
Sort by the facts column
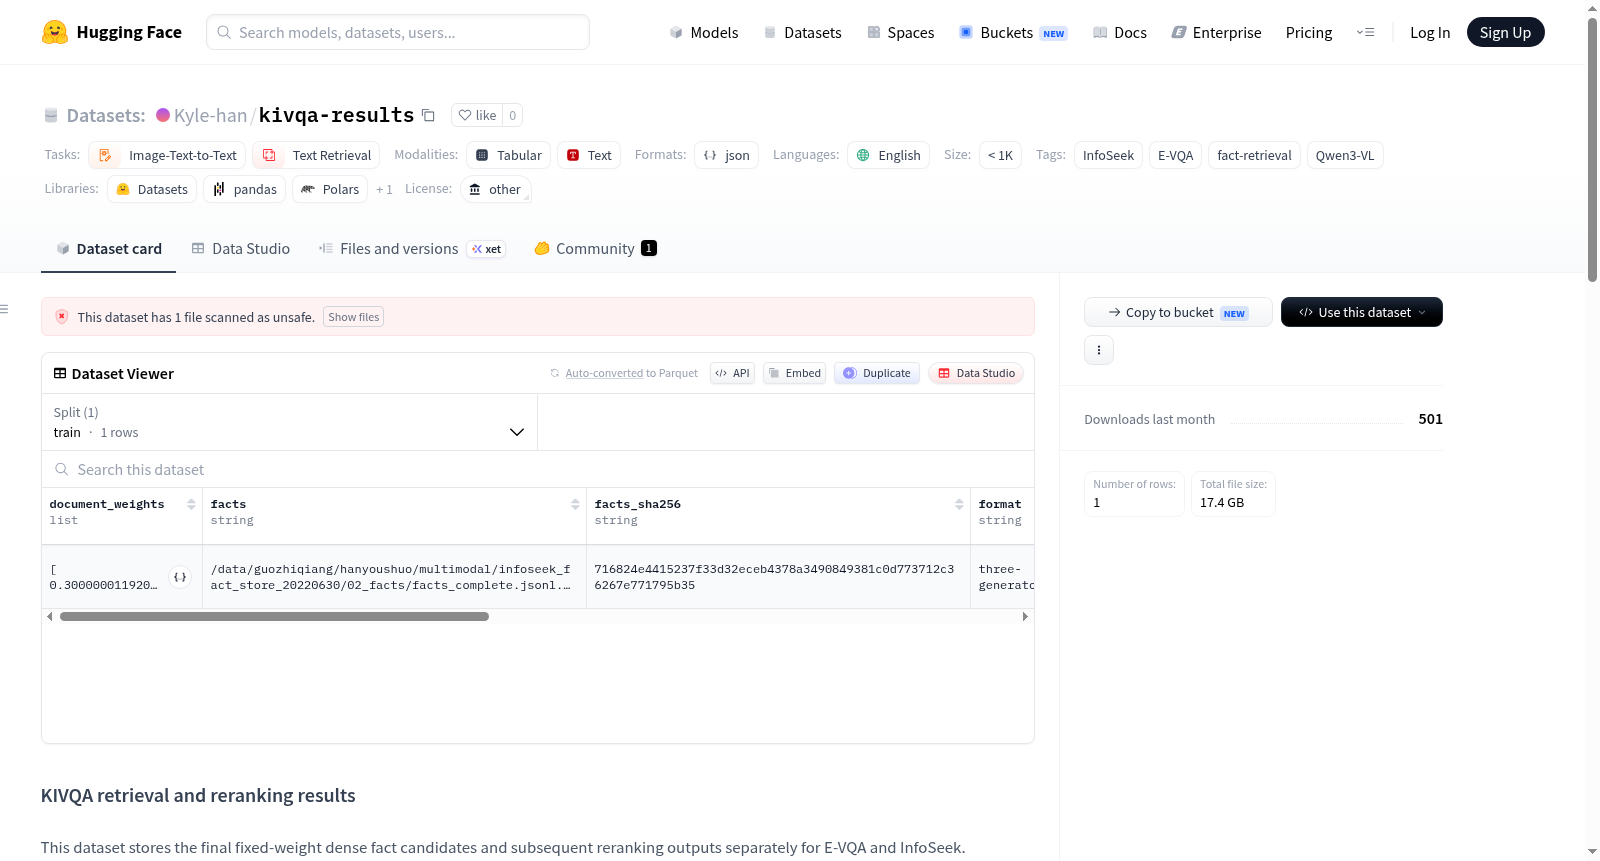[x=575, y=504]
